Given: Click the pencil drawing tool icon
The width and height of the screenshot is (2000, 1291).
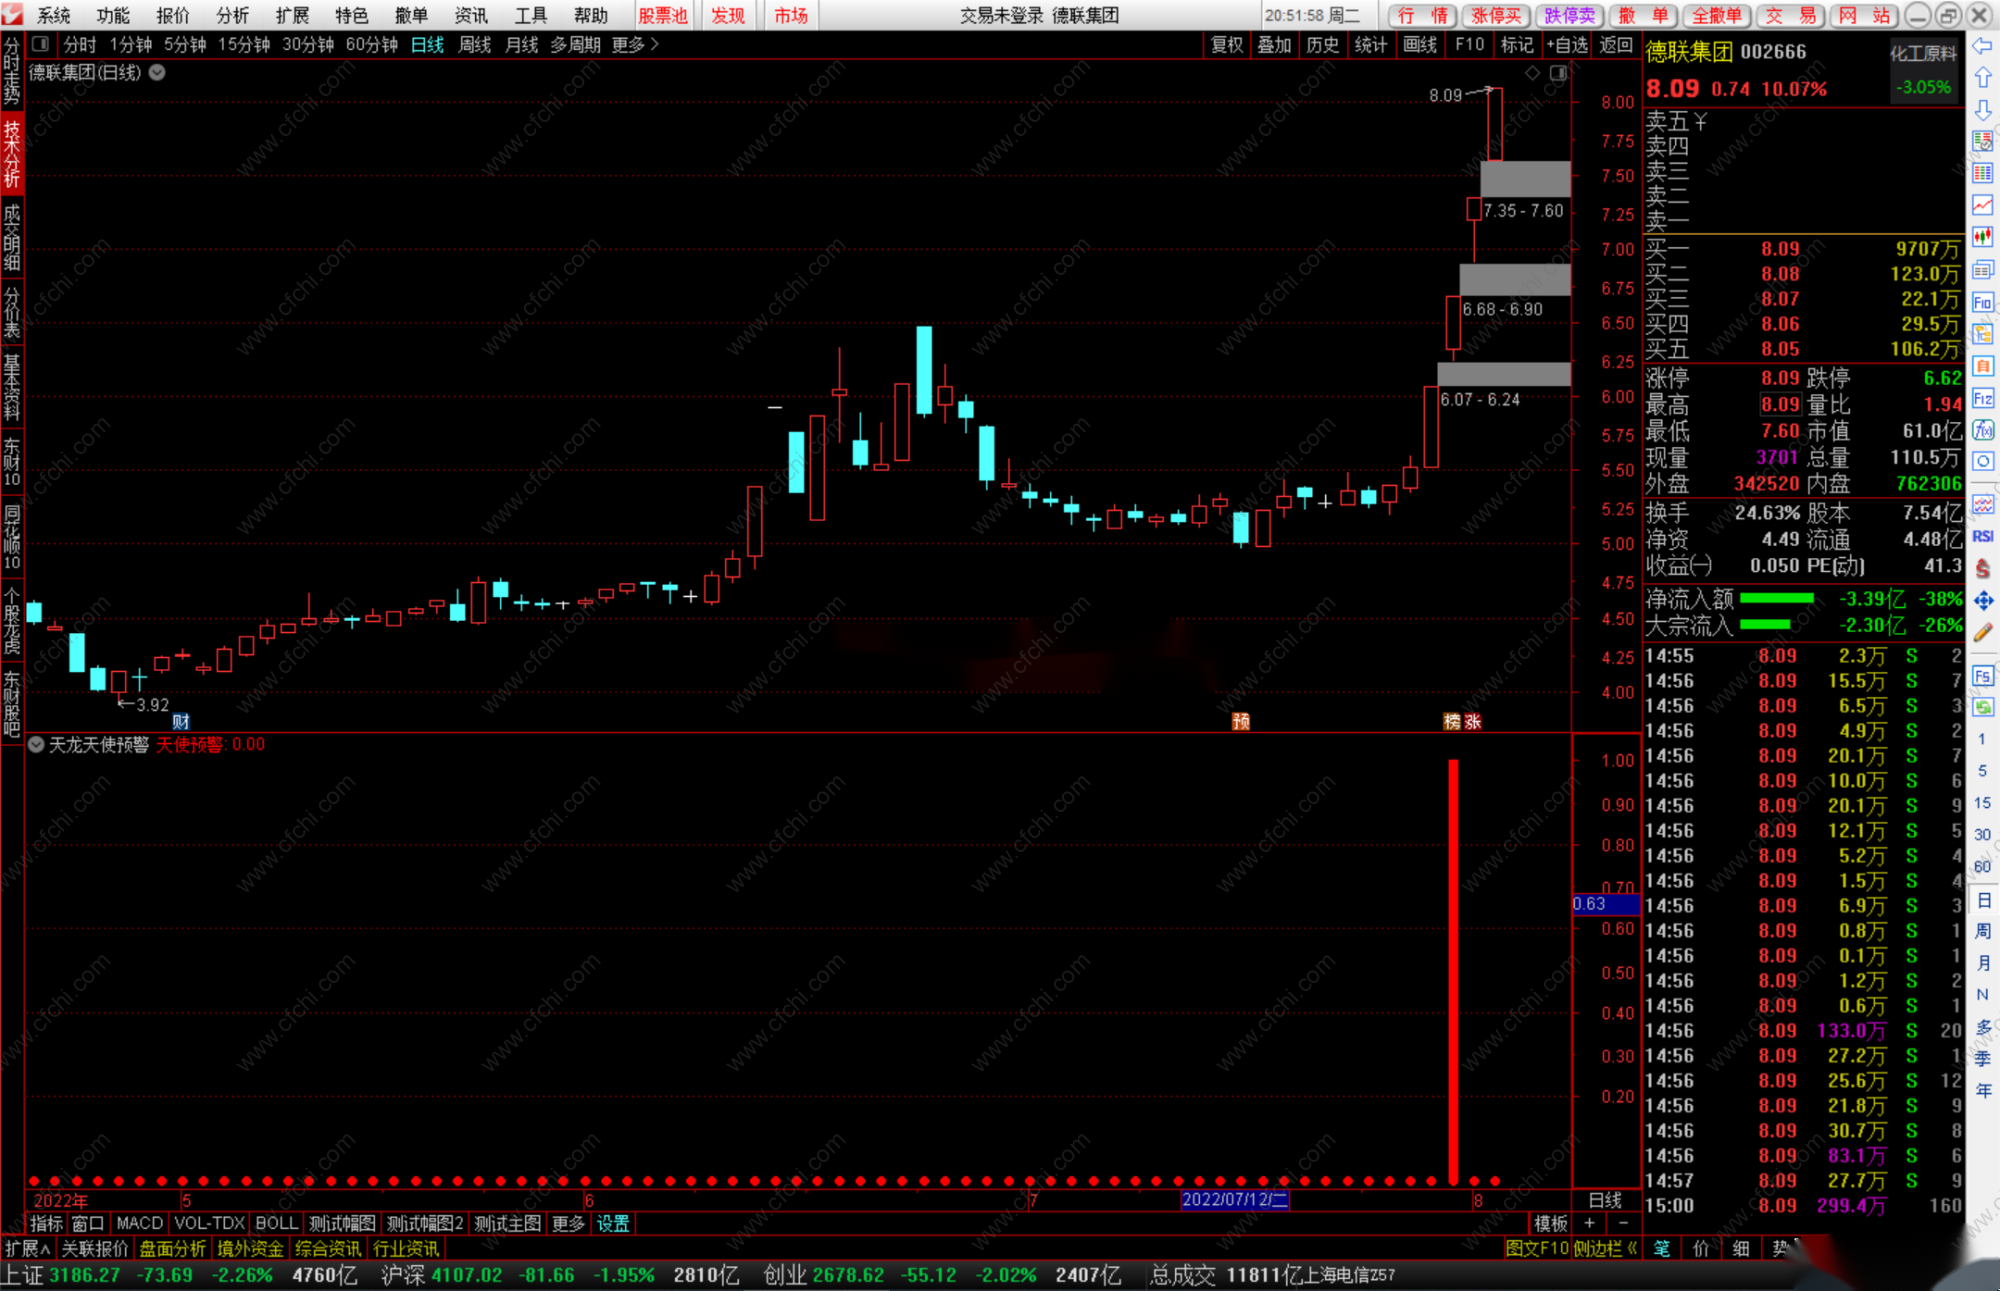Looking at the screenshot, I should [1983, 632].
